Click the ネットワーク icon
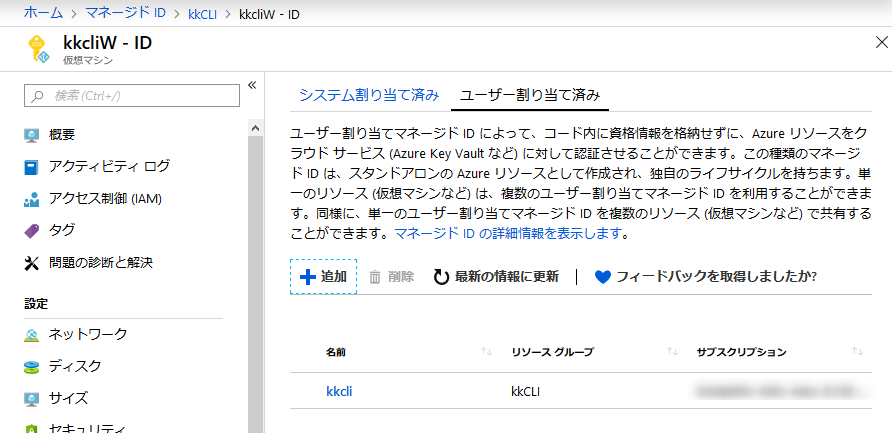The height and width of the screenshot is (433, 892). [32, 335]
